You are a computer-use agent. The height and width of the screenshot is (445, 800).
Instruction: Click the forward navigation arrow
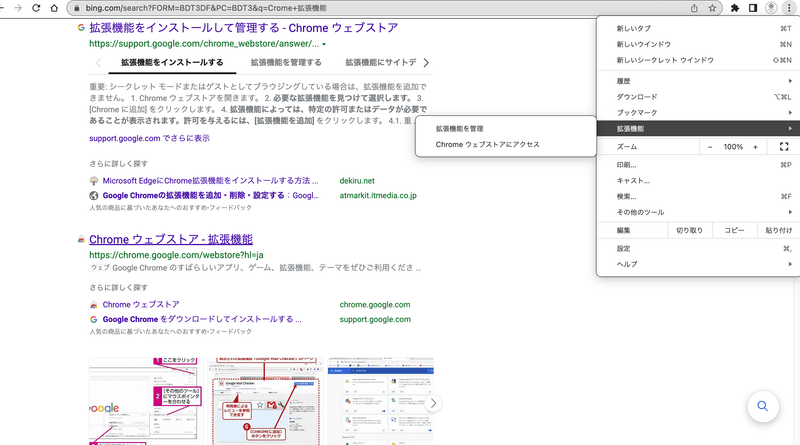tap(18, 8)
